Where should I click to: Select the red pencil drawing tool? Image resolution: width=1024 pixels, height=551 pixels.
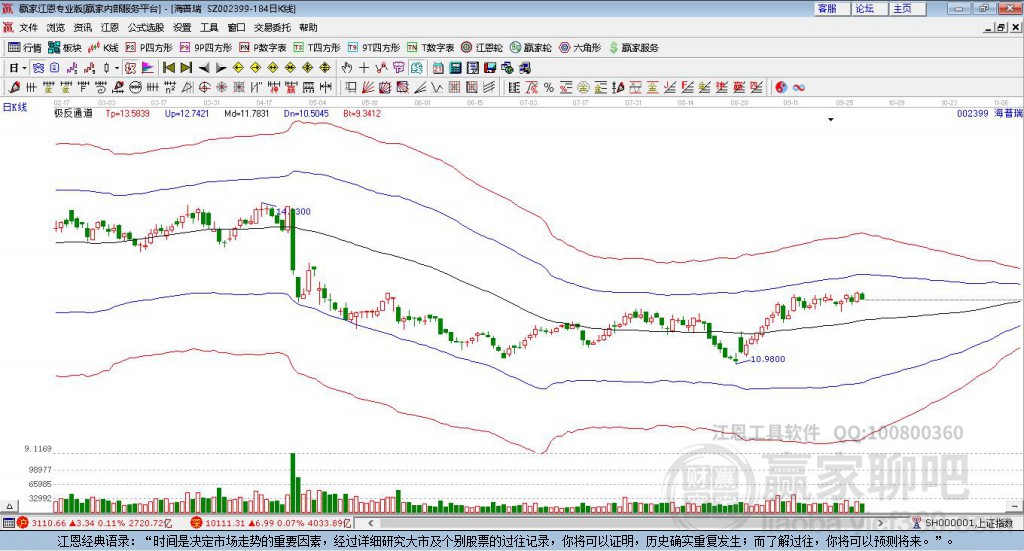pos(14,87)
